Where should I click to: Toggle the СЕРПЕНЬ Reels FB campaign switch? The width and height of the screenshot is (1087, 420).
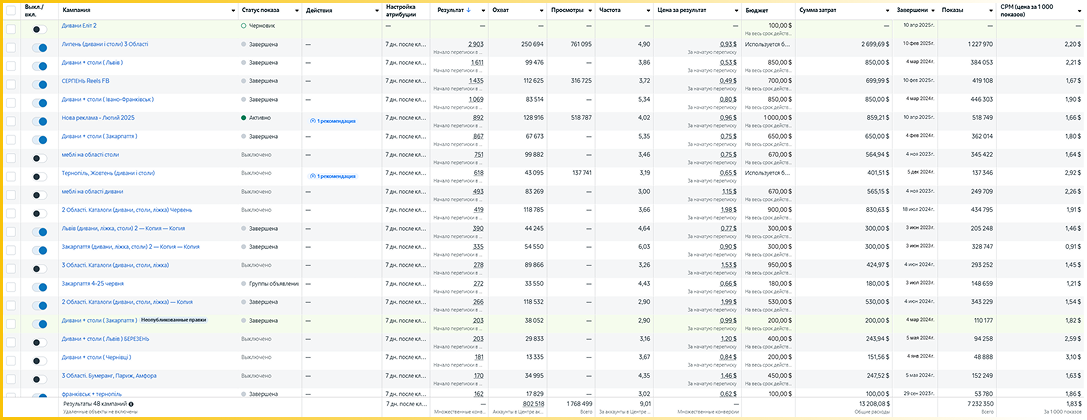[40, 85]
